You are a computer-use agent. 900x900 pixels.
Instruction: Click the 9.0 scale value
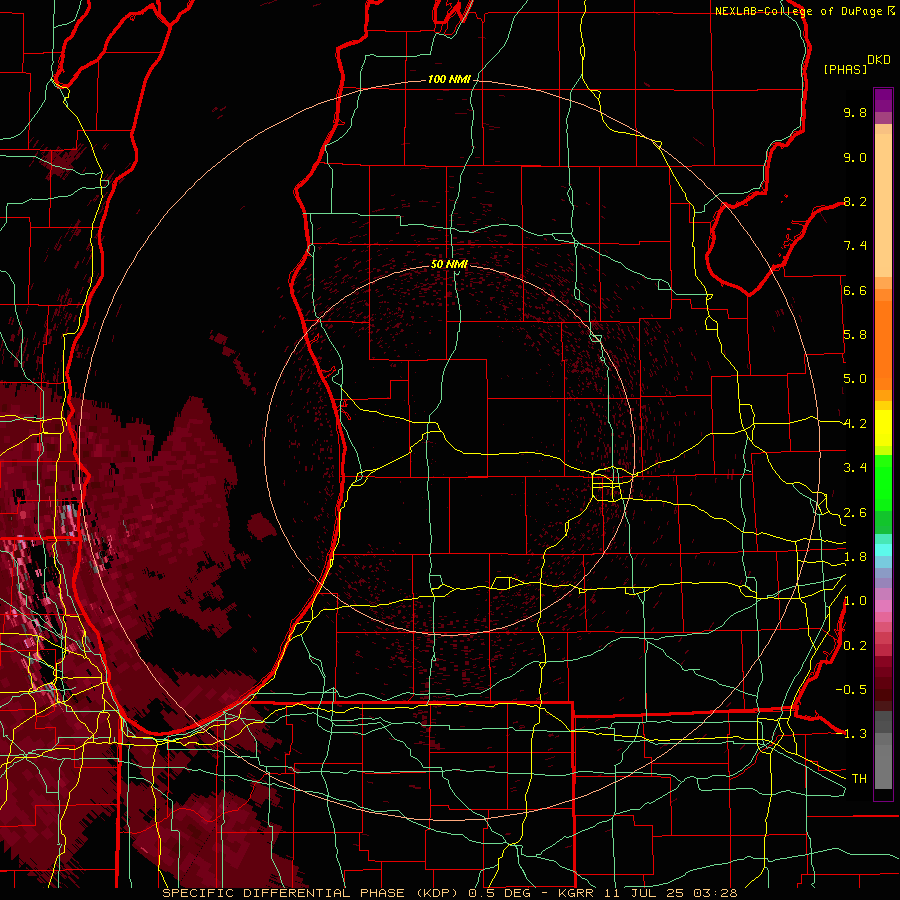[855, 157]
